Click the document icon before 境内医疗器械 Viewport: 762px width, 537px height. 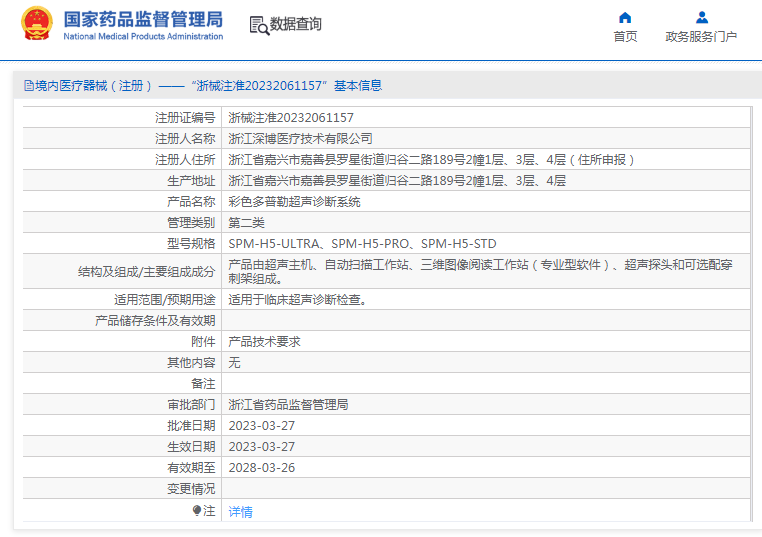pyautogui.click(x=29, y=86)
